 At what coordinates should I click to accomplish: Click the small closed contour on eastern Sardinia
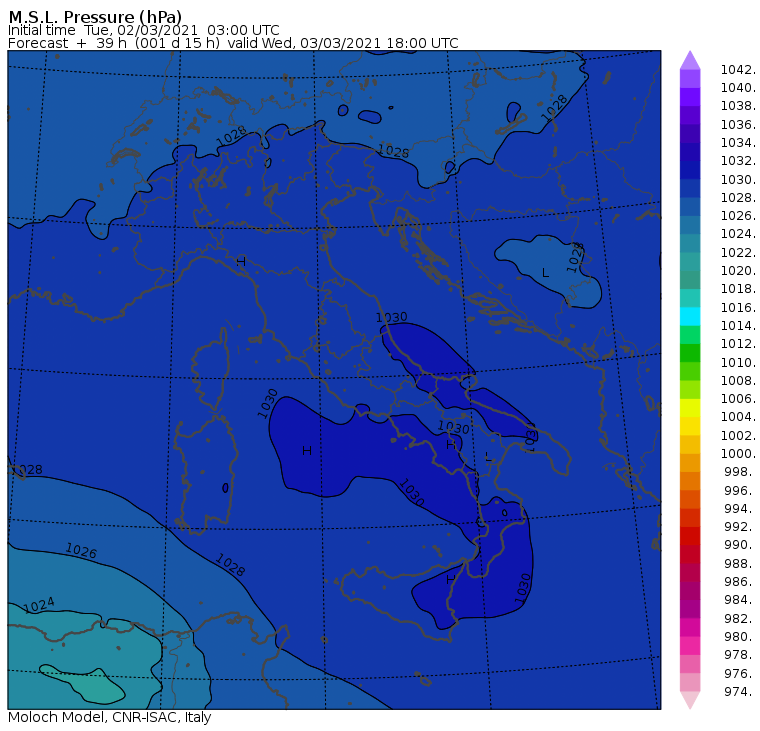(x=225, y=488)
